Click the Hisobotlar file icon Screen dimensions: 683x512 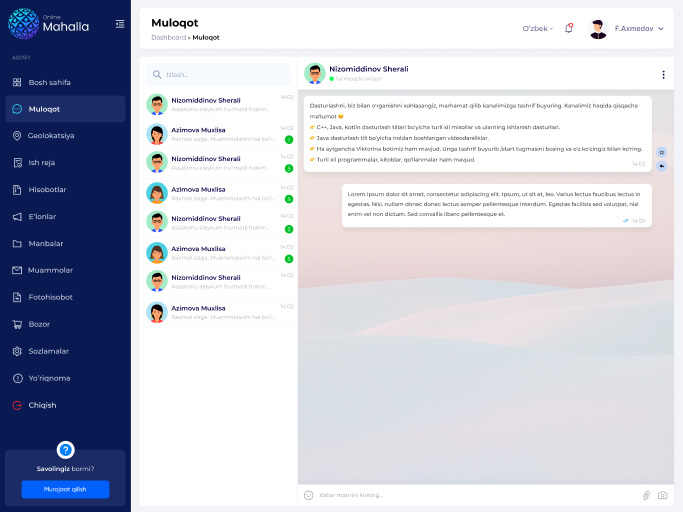[17, 190]
